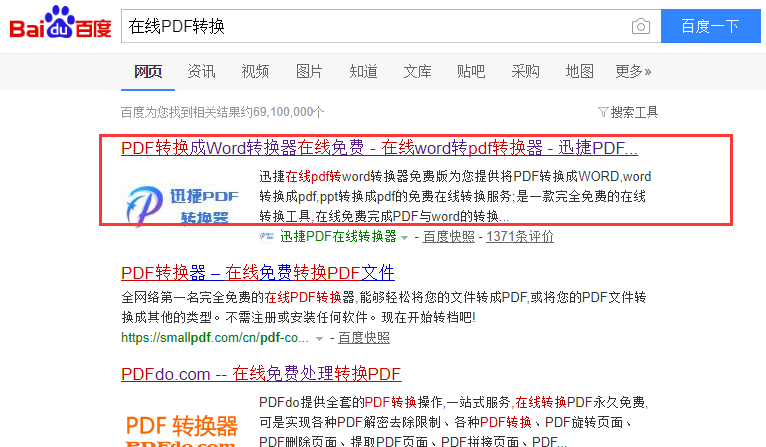Screen dimensions: 766x447
Task: Open 搜索工具 options
Action: tap(634, 112)
